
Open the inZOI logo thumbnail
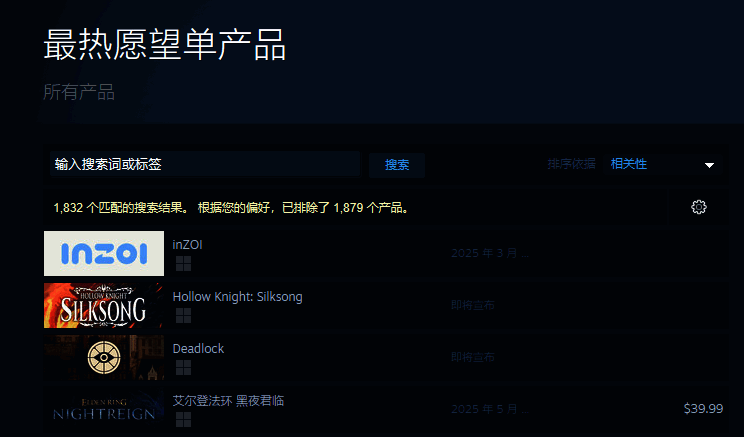click(x=104, y=253)
